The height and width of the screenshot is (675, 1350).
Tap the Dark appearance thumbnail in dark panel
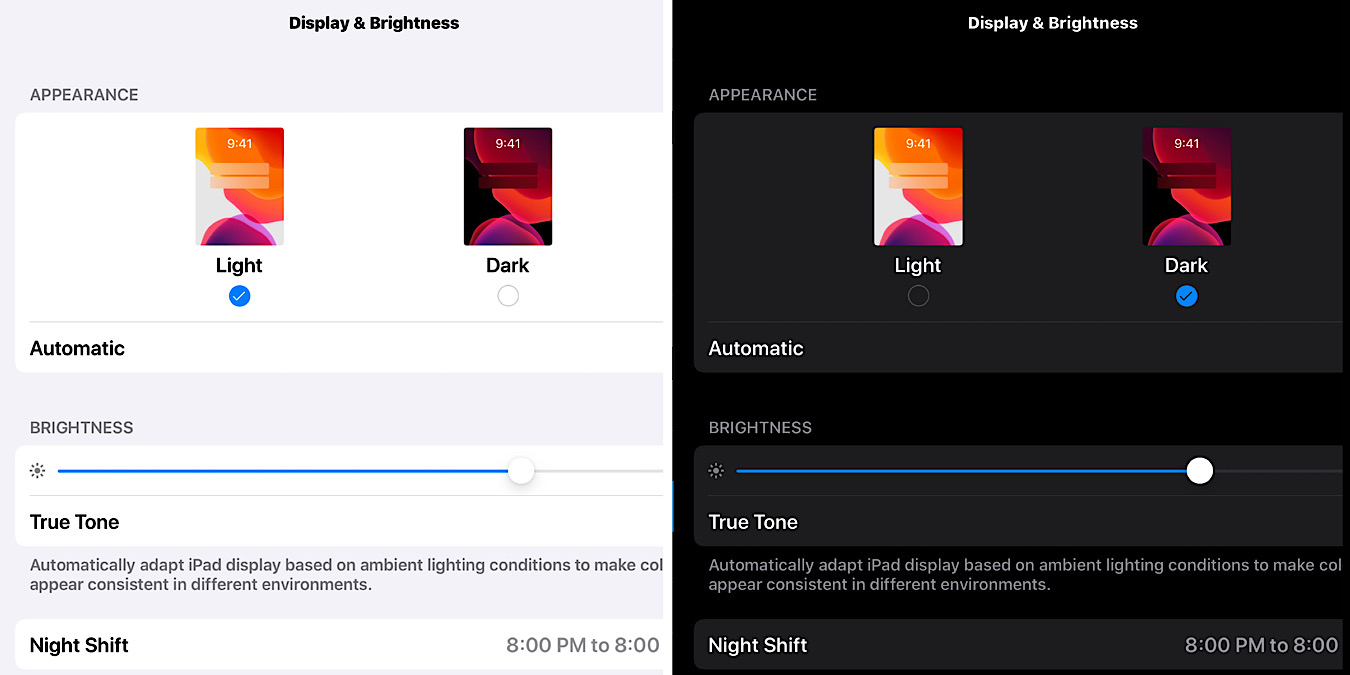[1186, 186]
